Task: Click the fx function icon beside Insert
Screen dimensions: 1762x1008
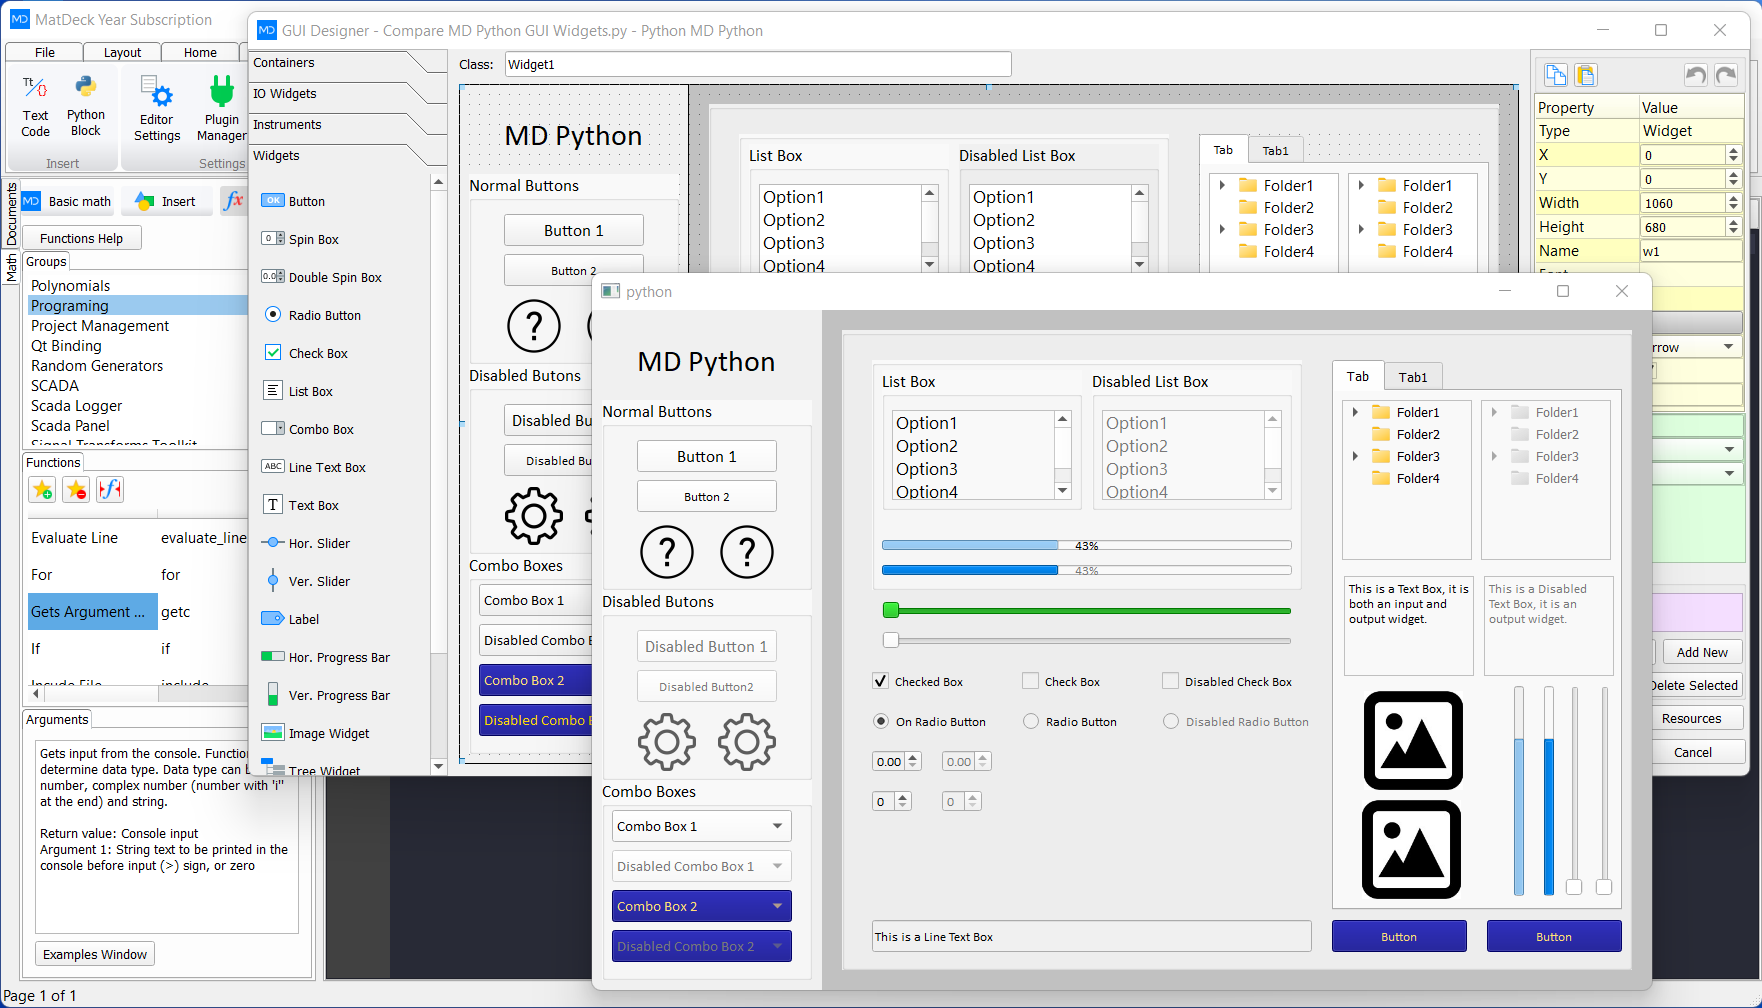Action: tap(233, 200)
